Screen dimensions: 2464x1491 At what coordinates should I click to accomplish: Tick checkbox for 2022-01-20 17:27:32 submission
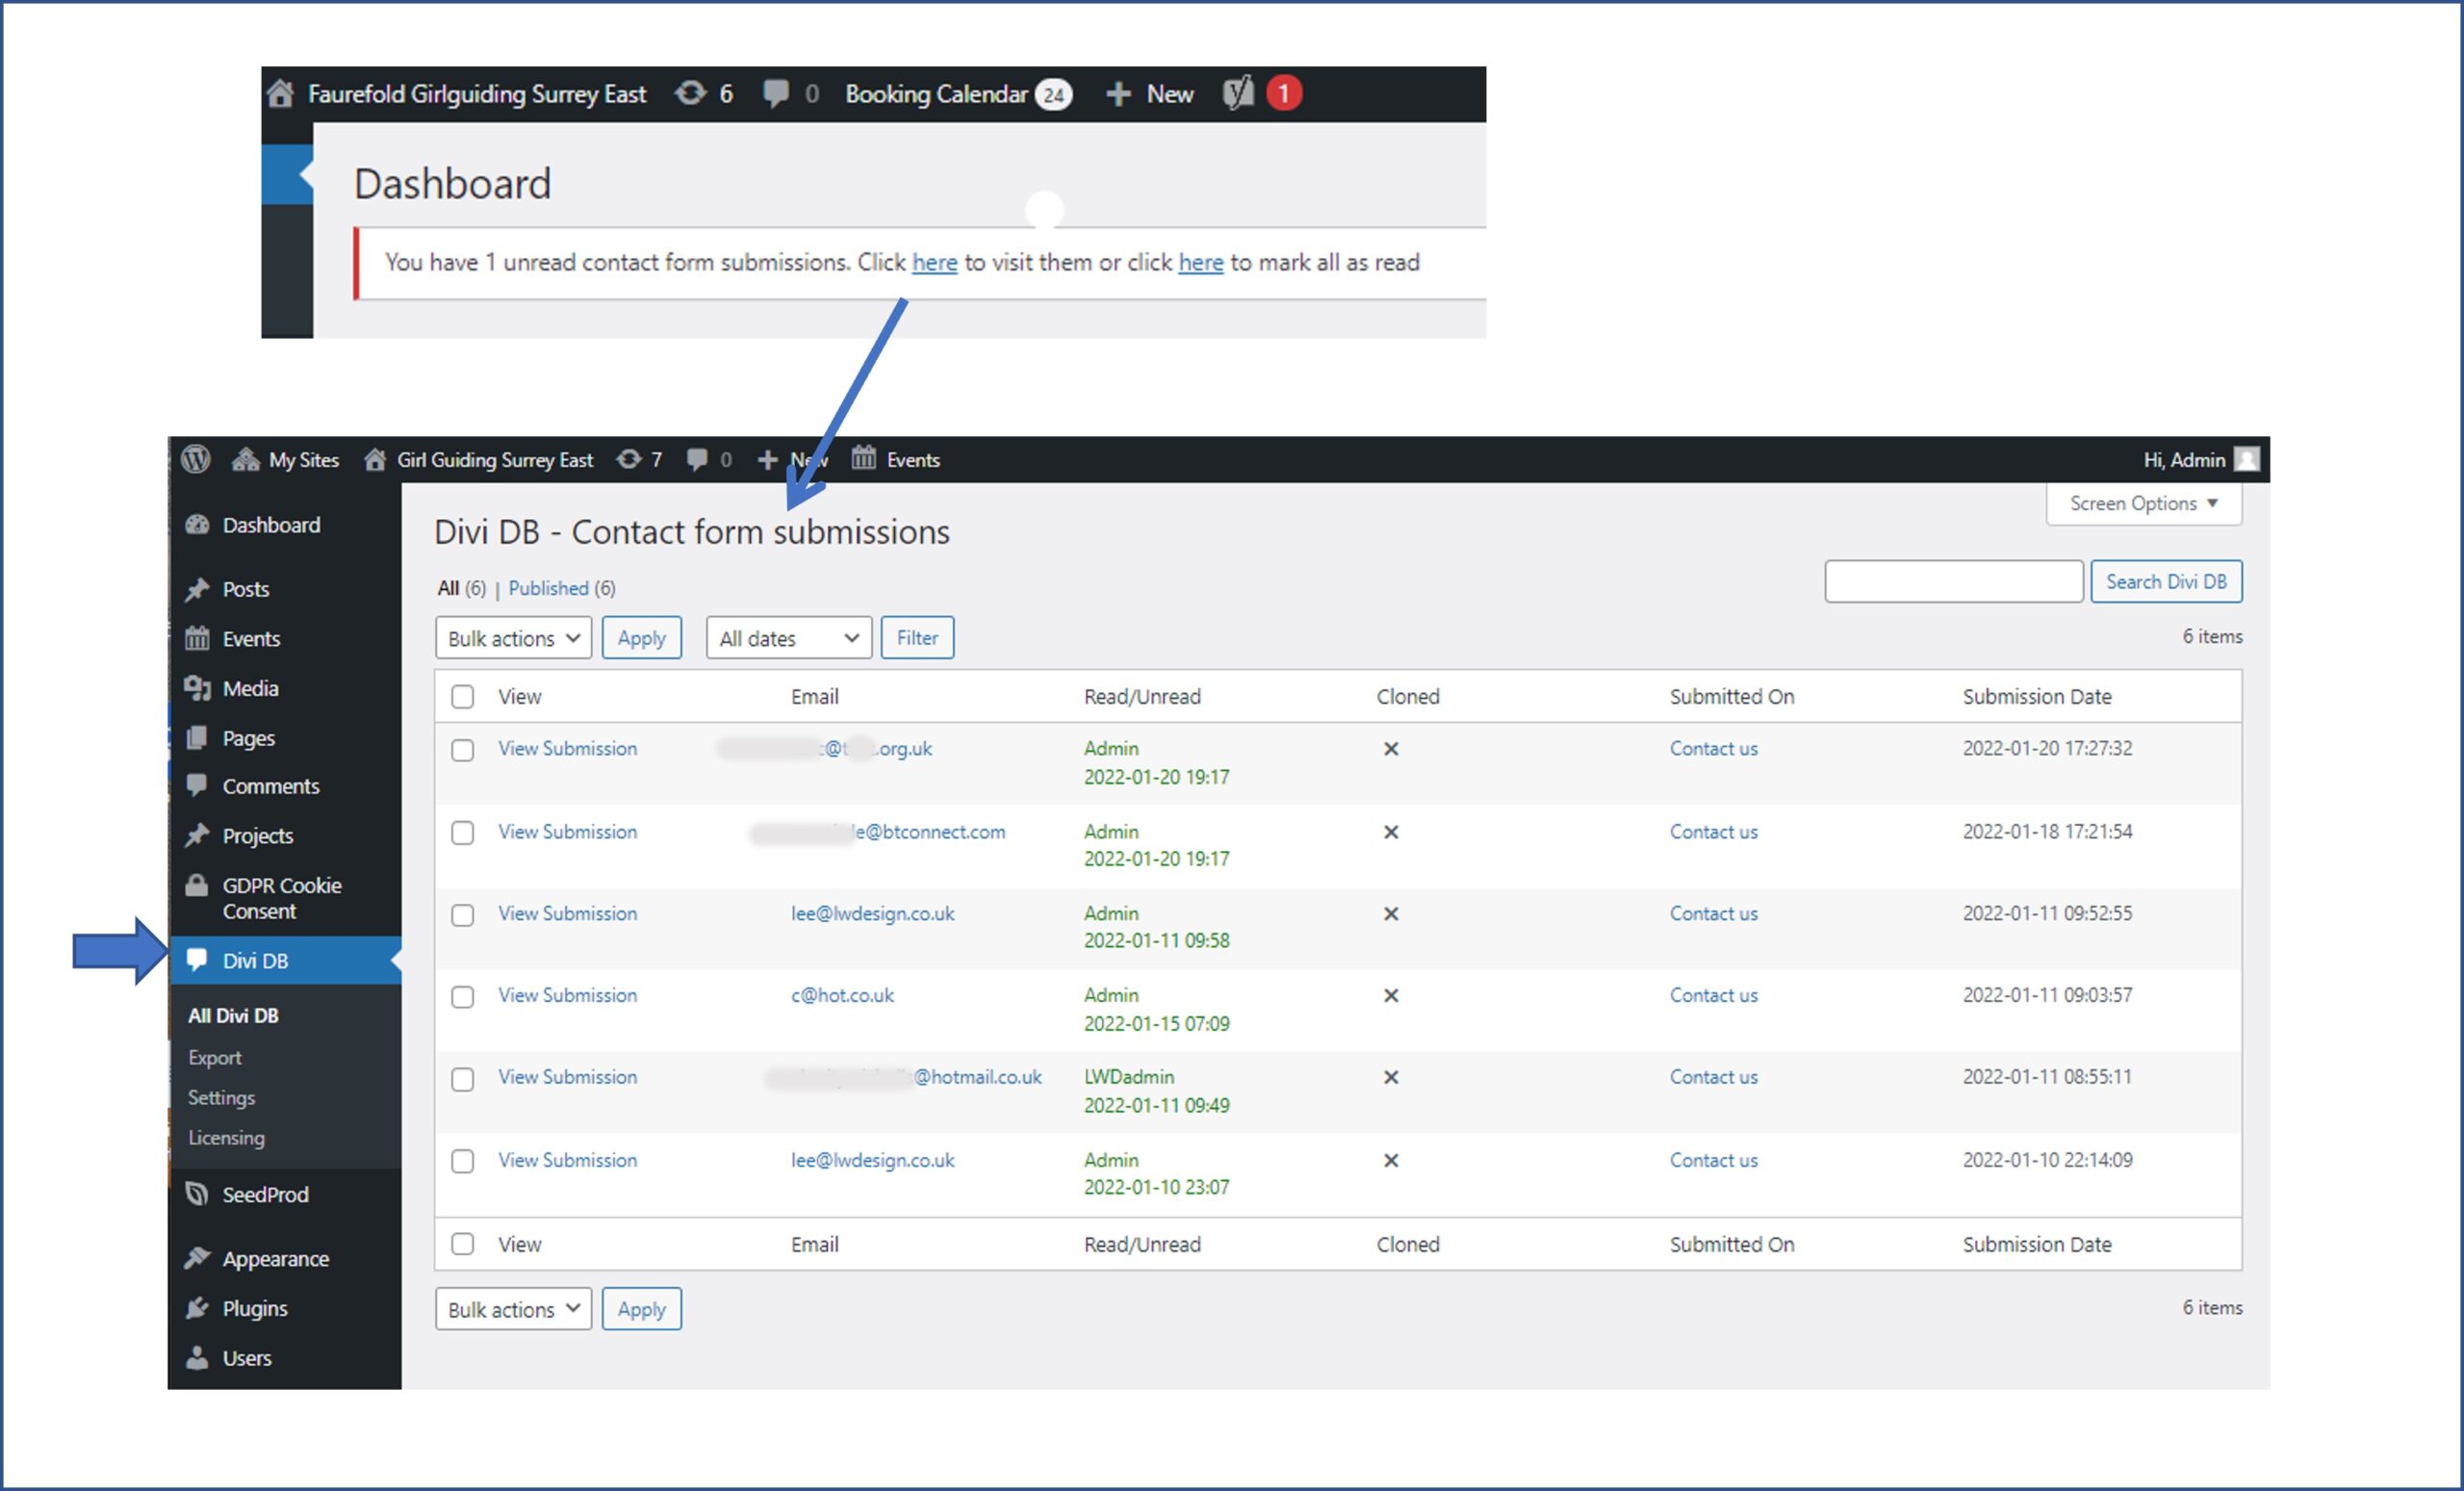(x=462, y=750)
